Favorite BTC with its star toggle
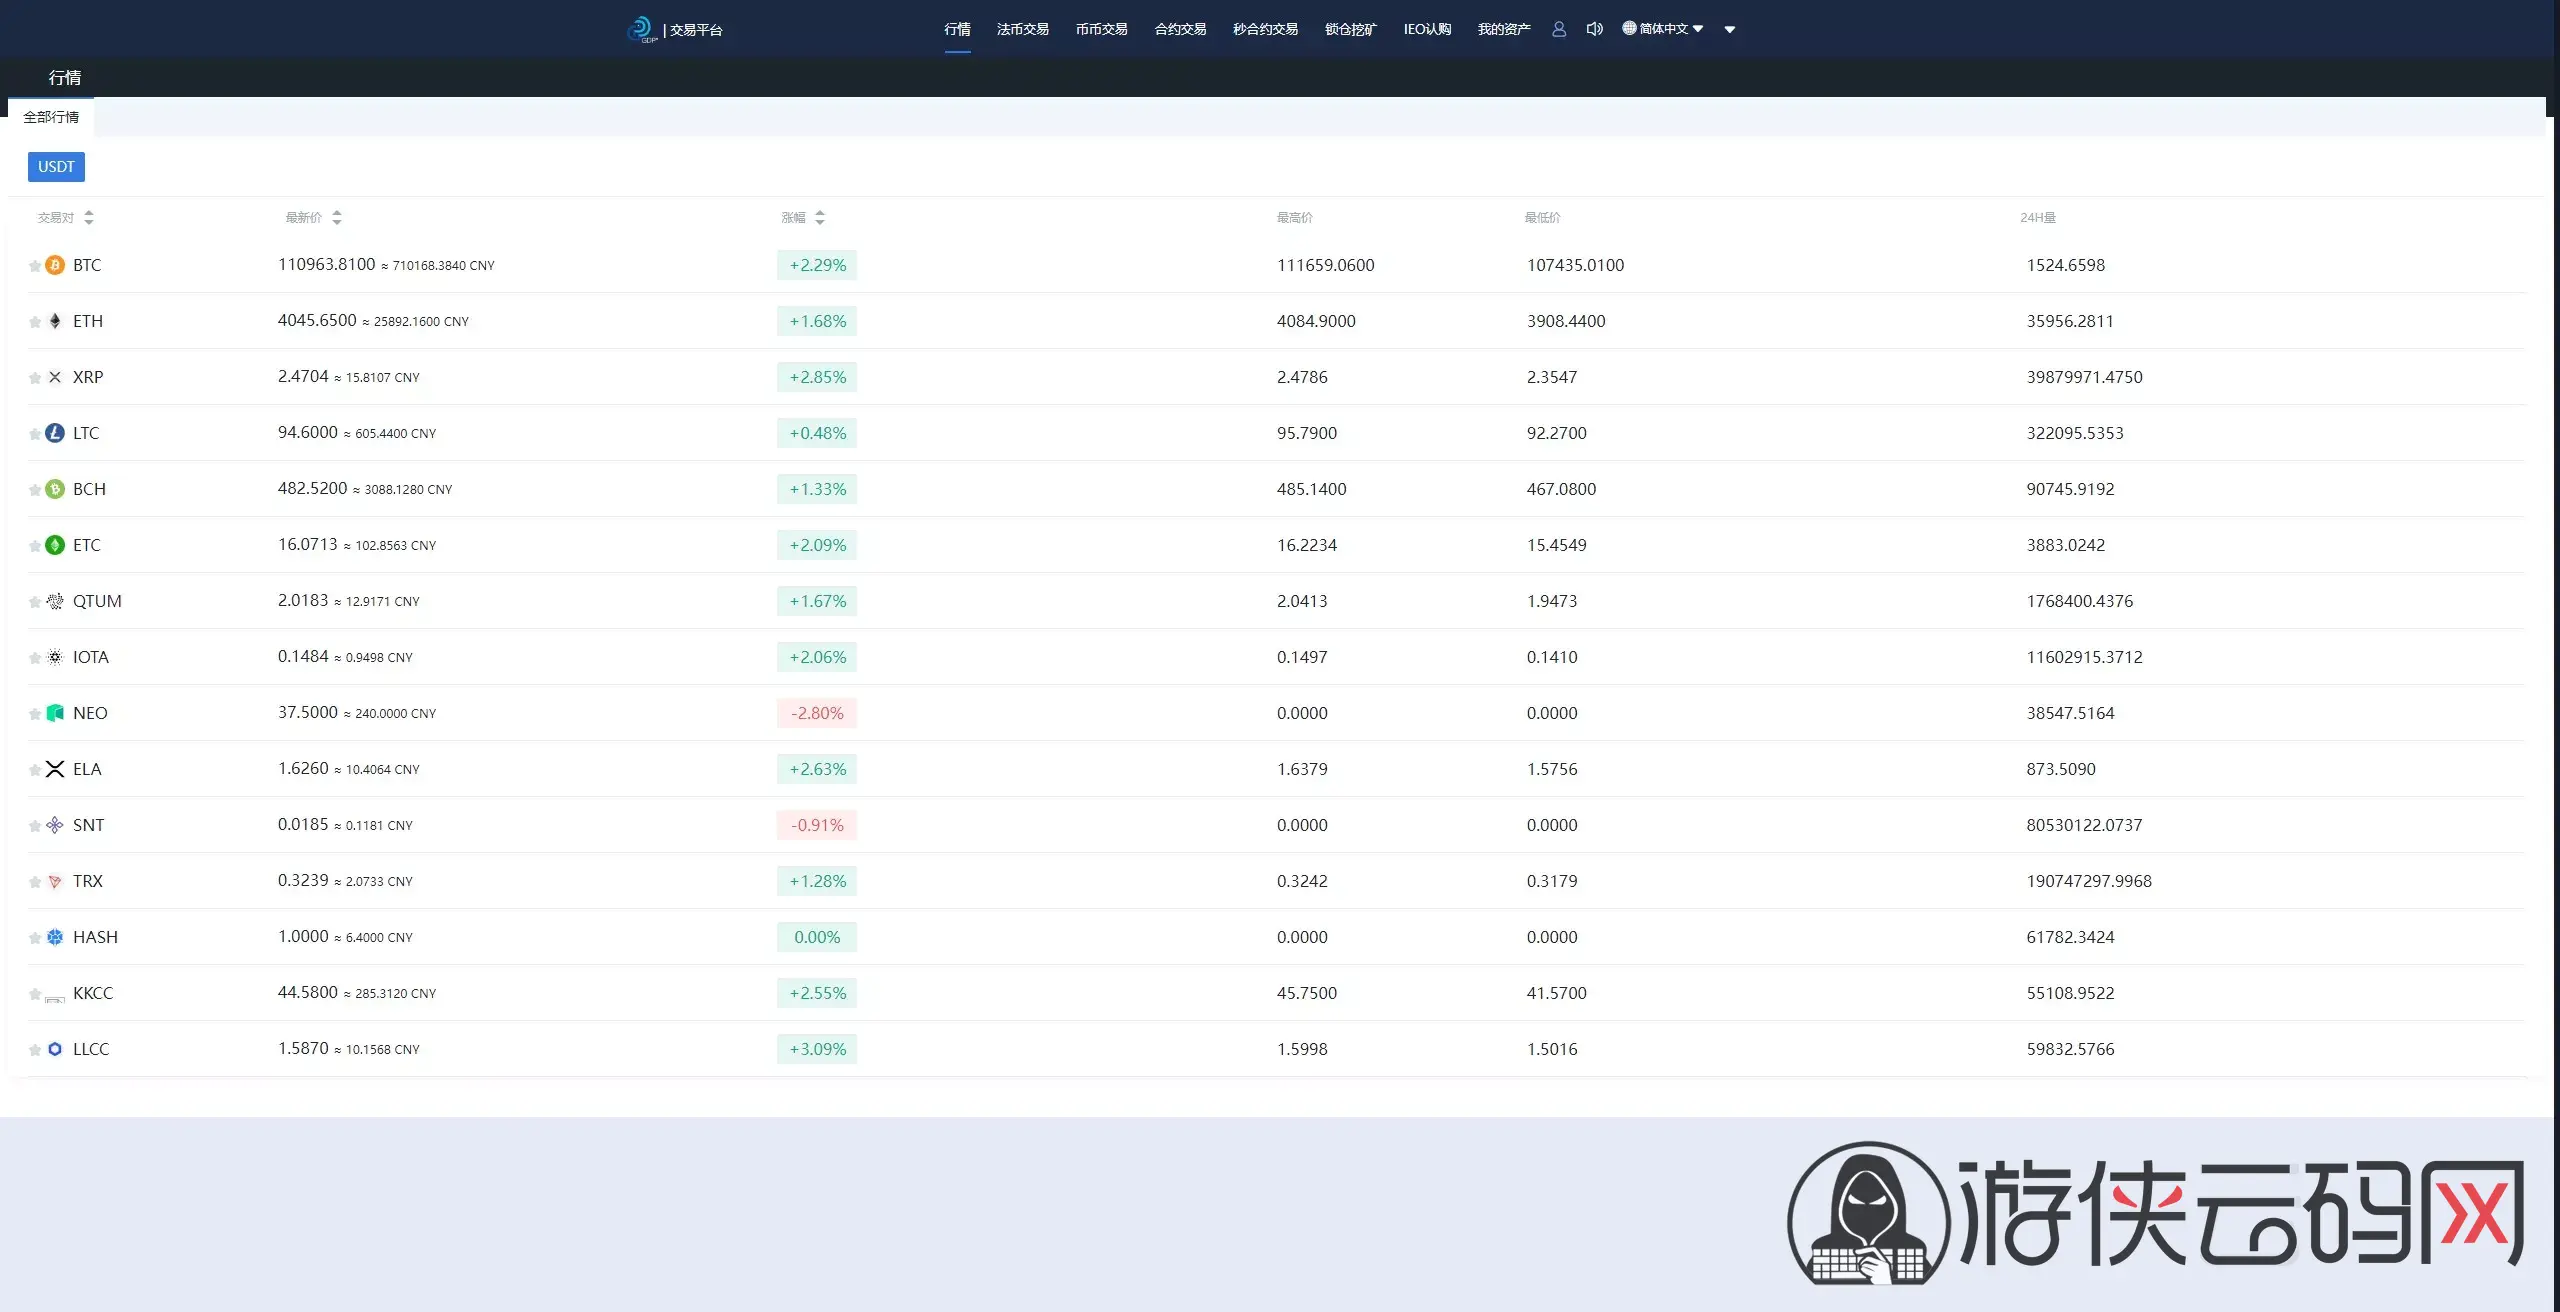The width and height of the screenshot is (2560, 1312). 35,266
